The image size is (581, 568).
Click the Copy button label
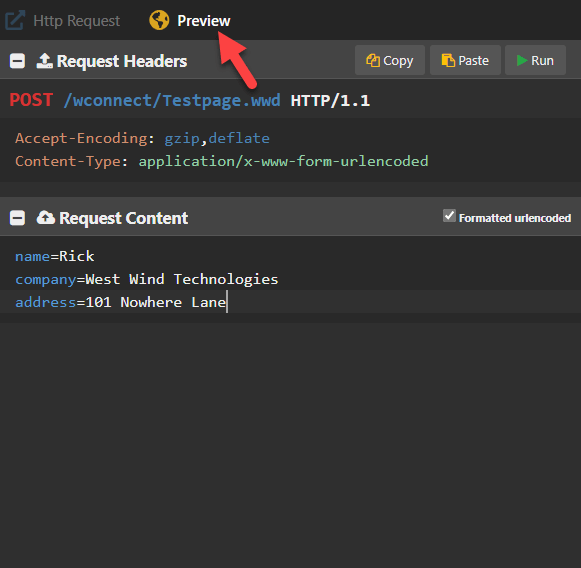pyautogui.click(x=398, y=61)
